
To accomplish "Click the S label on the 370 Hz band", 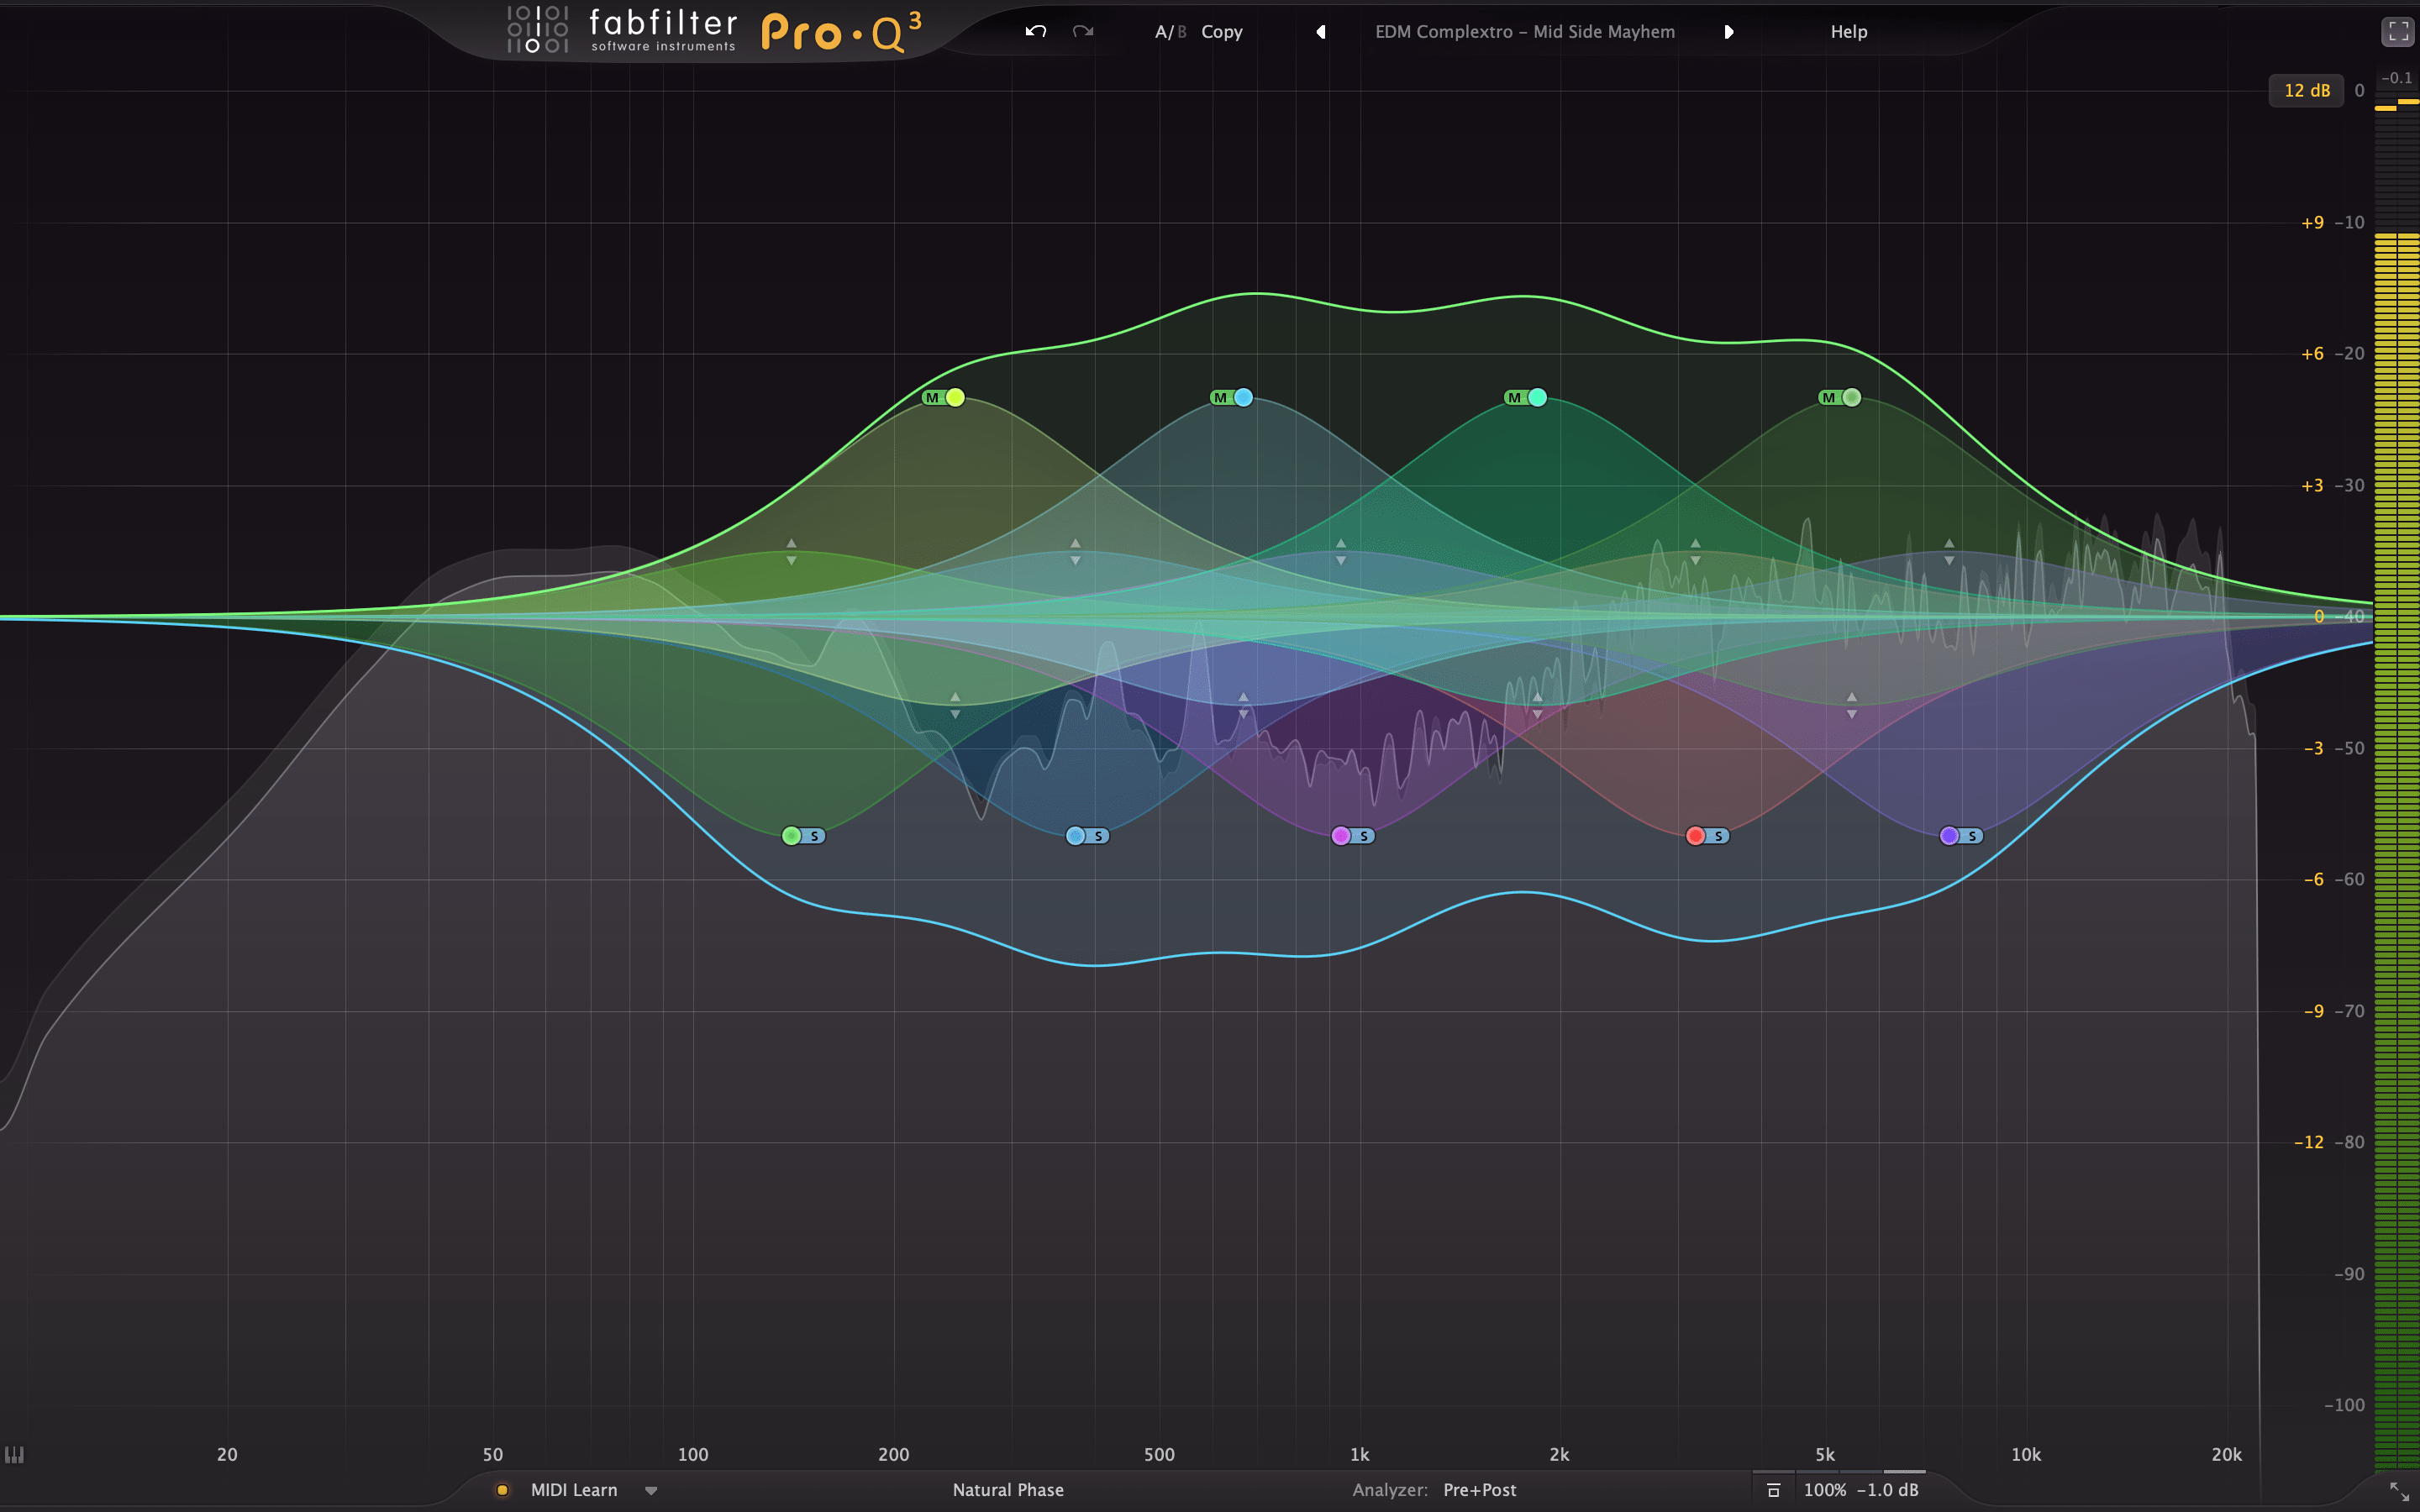I will [1098, 836].
